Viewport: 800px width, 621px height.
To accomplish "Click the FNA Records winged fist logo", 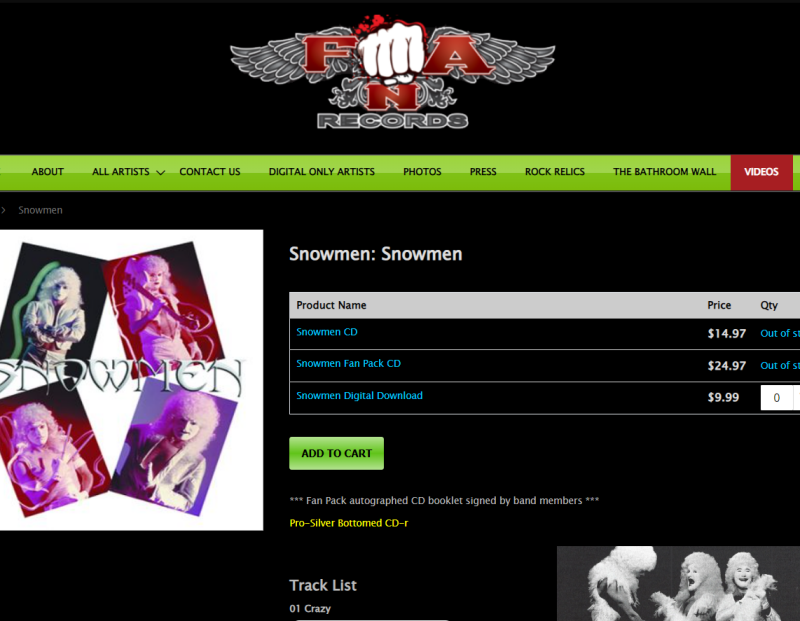I will tap(392, 71).
